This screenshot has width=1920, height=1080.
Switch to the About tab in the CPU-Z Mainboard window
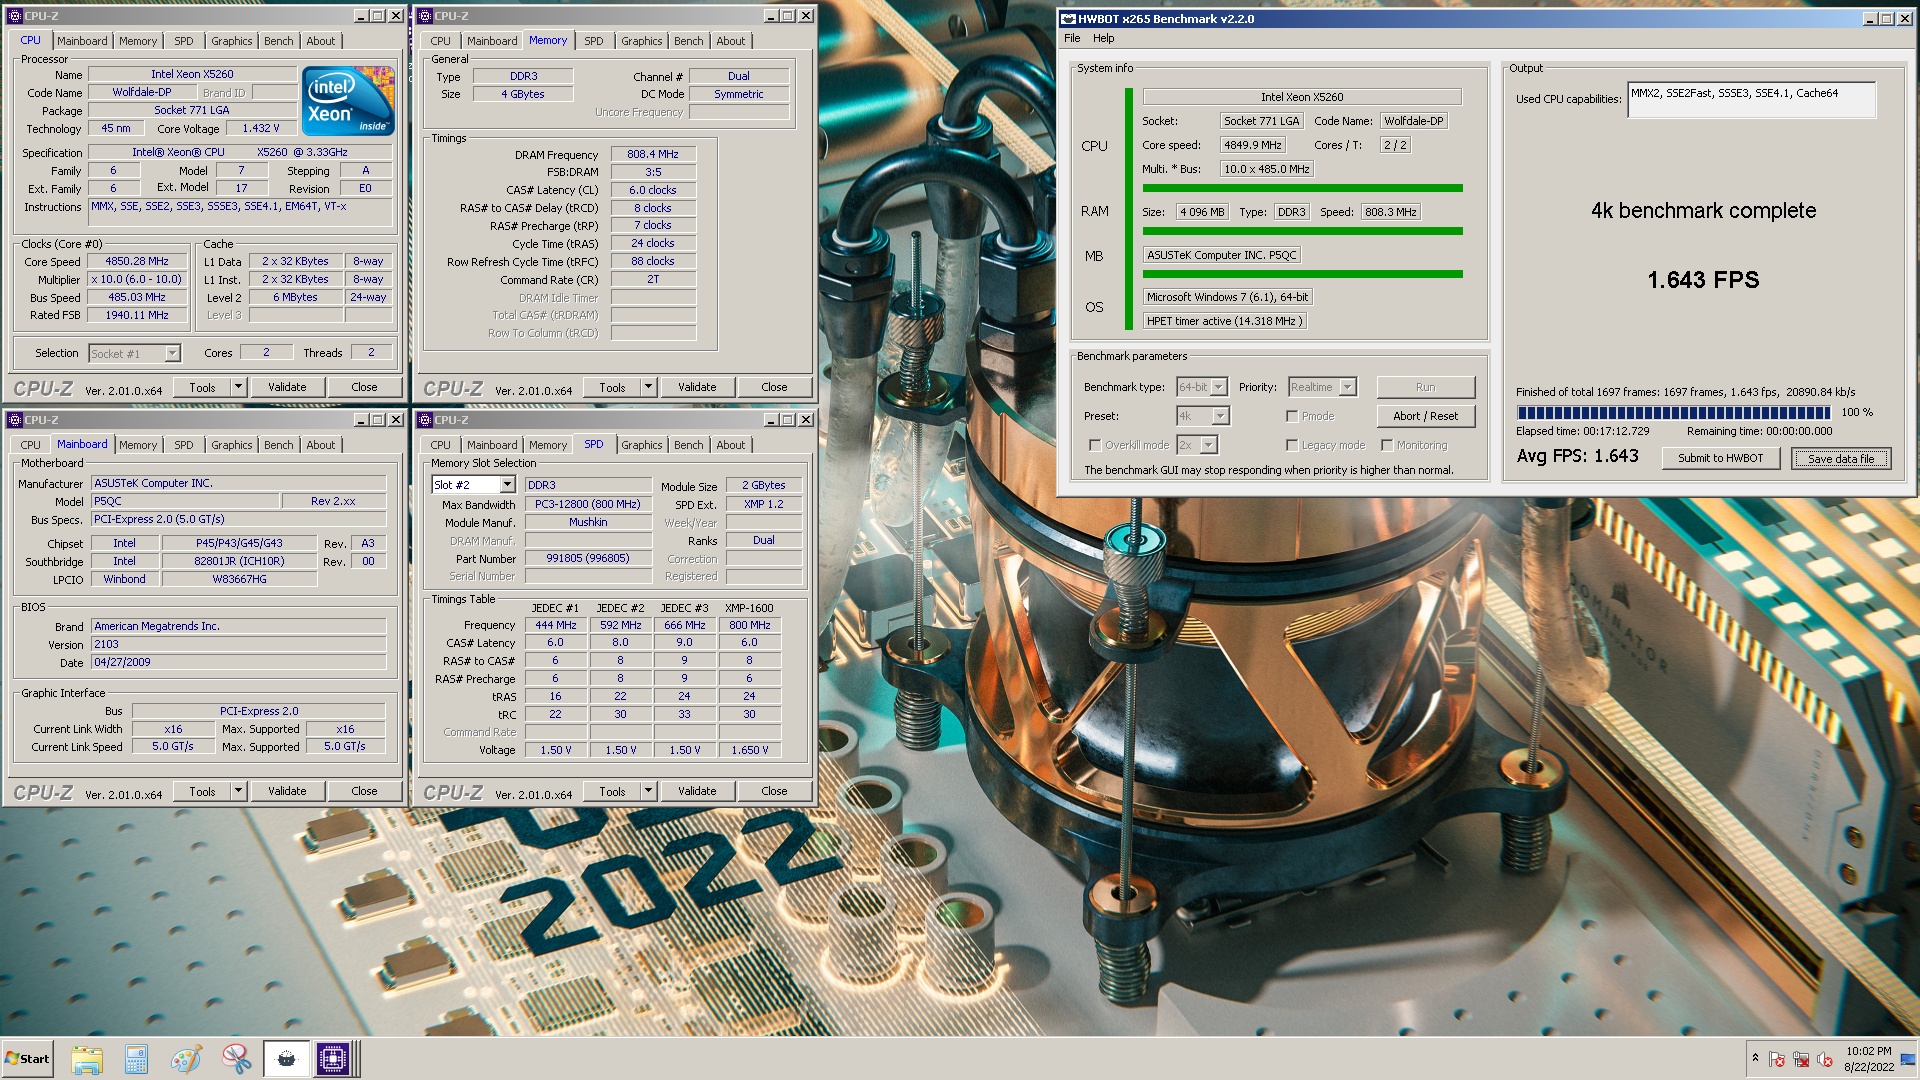click(321, 445)
